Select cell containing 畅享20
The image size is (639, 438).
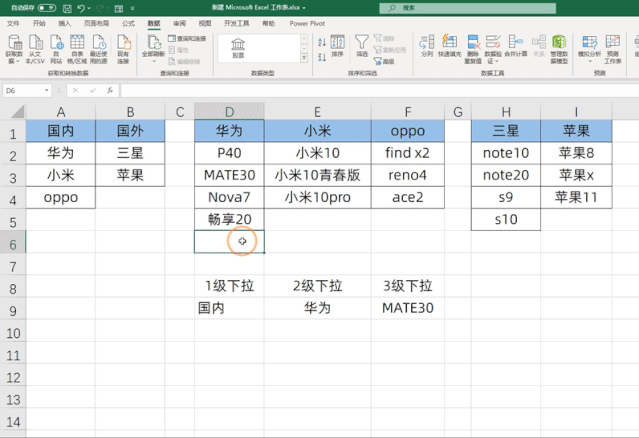[x=229, y=220]
